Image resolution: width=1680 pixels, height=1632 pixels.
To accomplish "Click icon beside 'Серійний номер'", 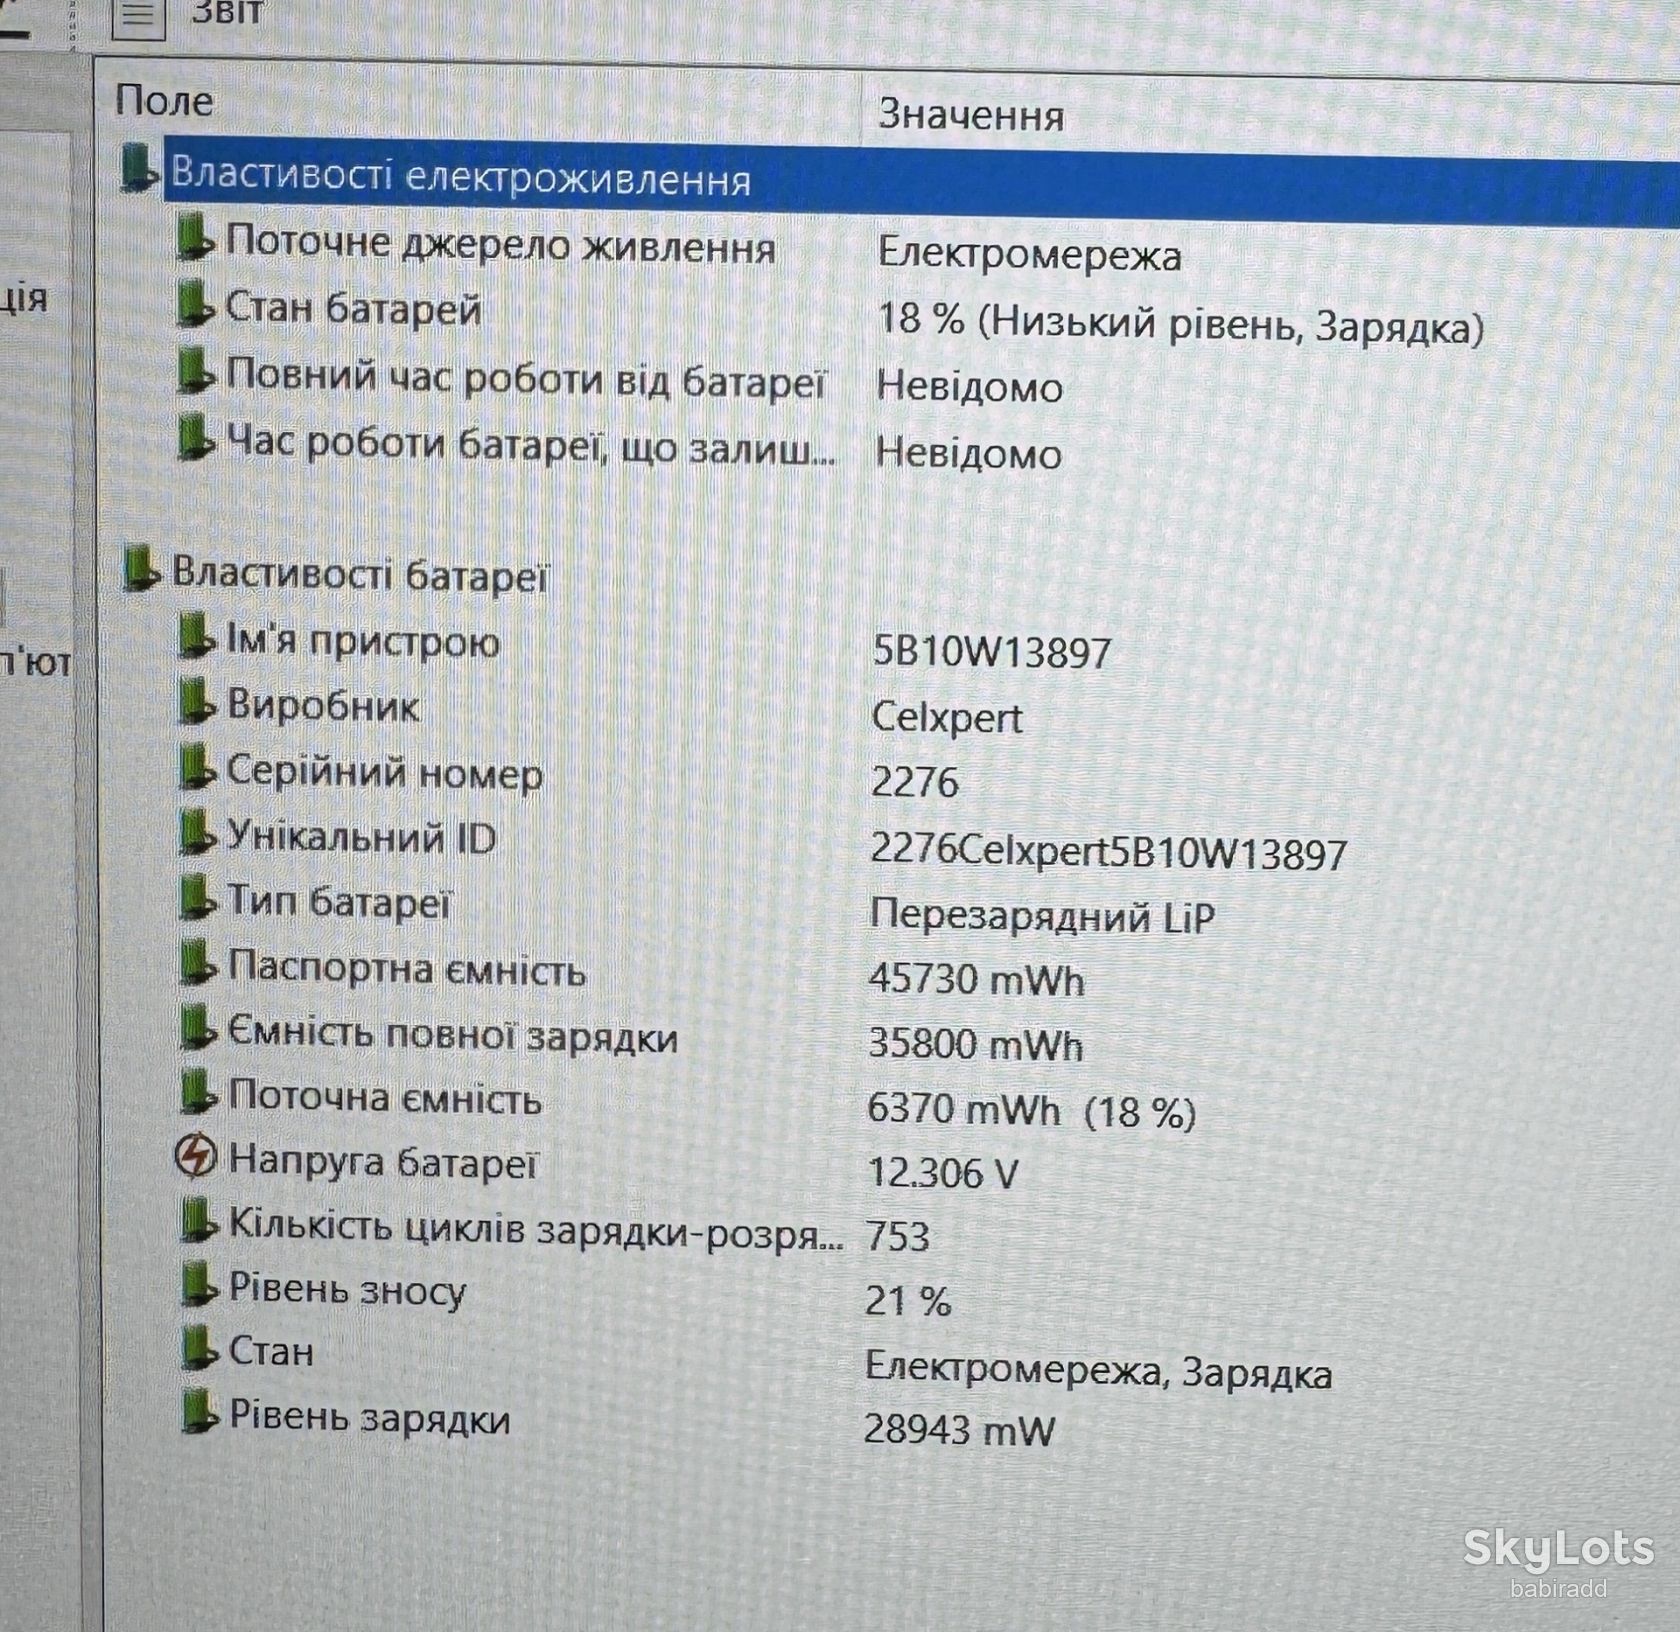I will coord(197,767).
